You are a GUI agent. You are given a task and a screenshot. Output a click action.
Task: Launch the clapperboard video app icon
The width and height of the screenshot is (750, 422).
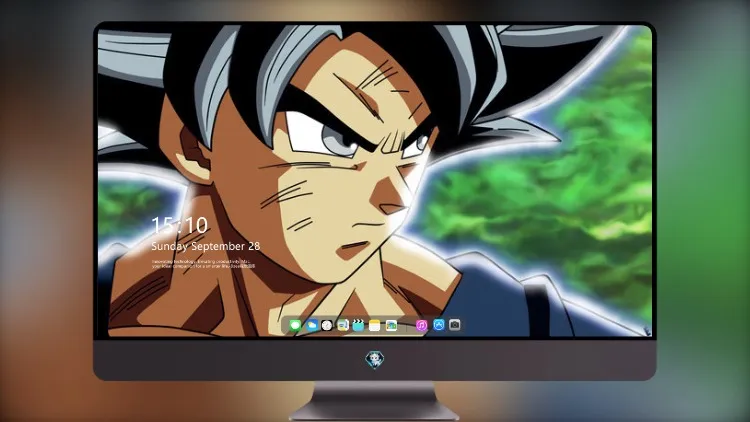(x=358, y=325)
